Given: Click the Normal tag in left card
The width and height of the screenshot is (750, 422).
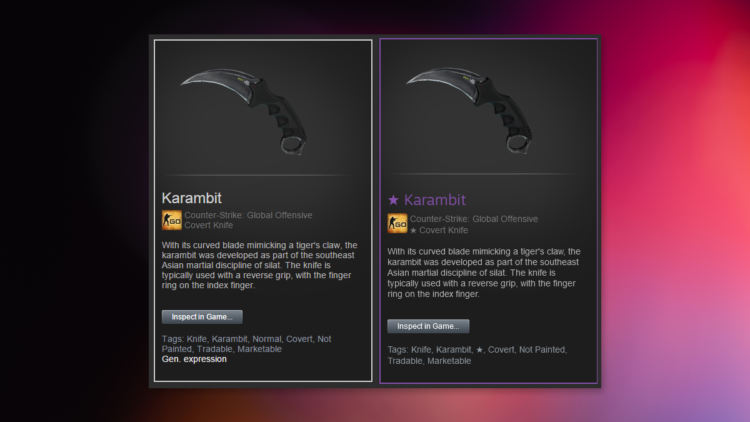Looking at the screenshot, I should pyautogui.click(x=266, y=339).
